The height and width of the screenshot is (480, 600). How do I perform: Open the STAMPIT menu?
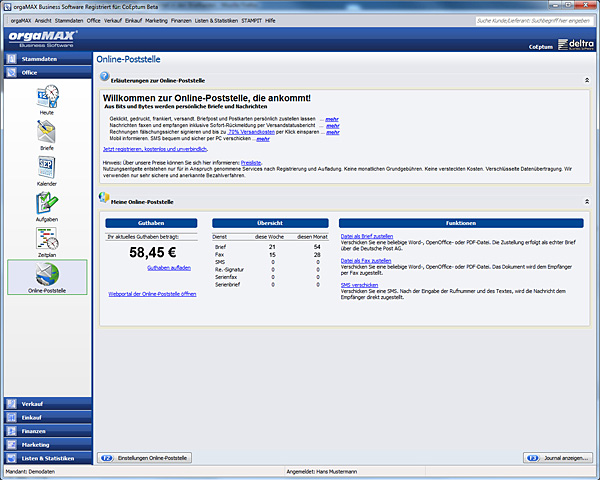click(251, 21)
